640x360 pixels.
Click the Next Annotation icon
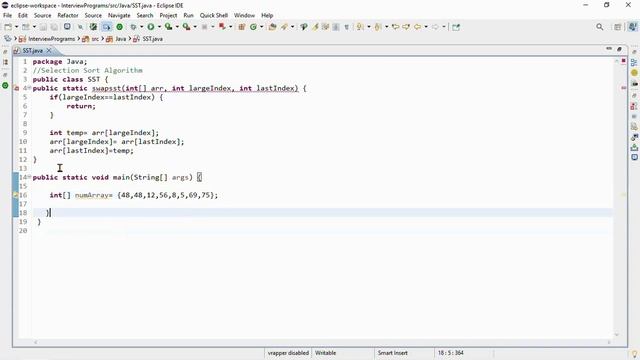(x=360, y=27)
